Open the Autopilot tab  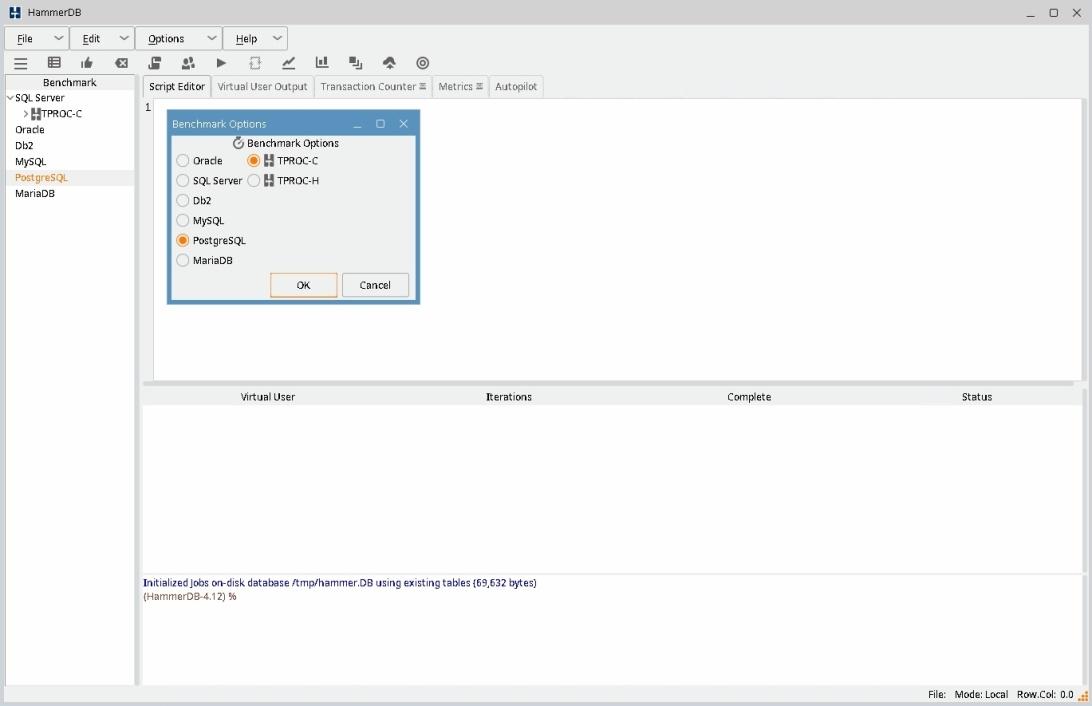[x=516, y=87]
